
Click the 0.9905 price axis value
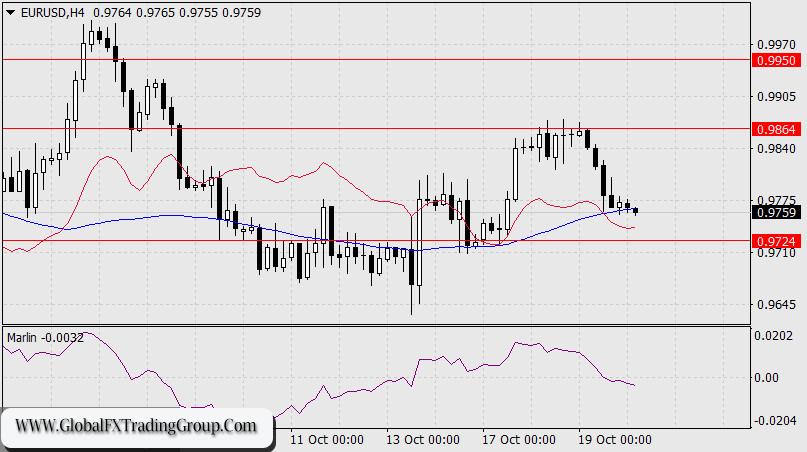pos(776,97)
